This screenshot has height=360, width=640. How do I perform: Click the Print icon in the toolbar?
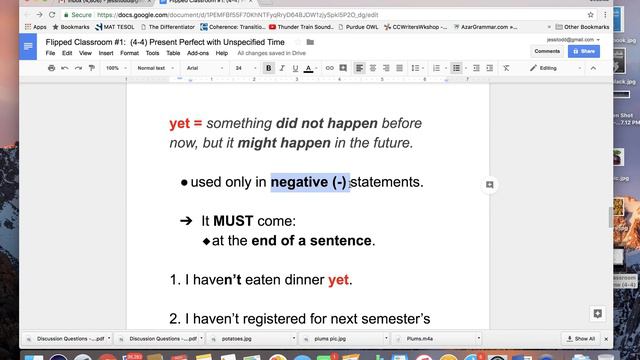(x=51, y=68)
